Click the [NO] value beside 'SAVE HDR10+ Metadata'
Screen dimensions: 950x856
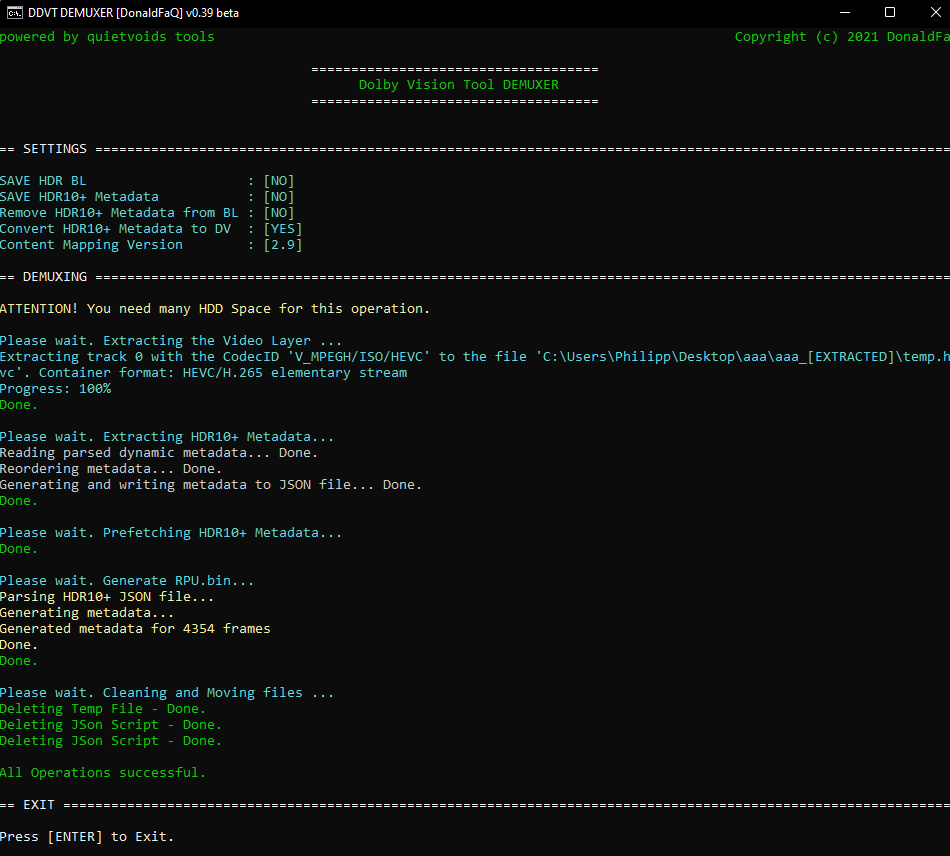279,197
